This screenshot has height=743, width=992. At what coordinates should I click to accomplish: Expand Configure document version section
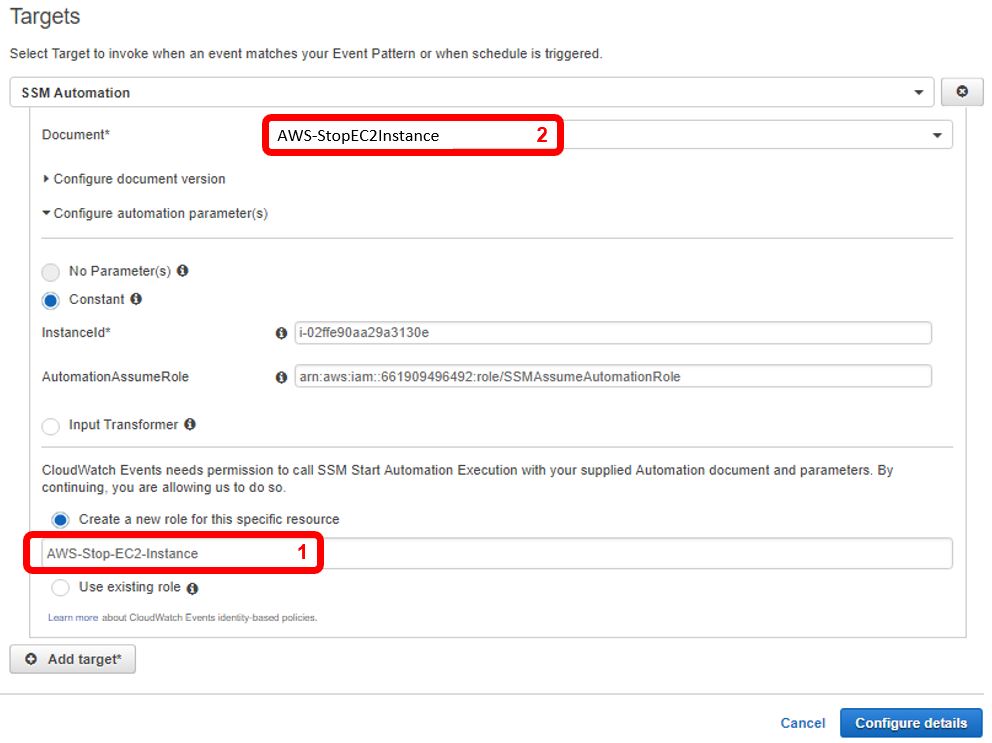click(134, 179)
